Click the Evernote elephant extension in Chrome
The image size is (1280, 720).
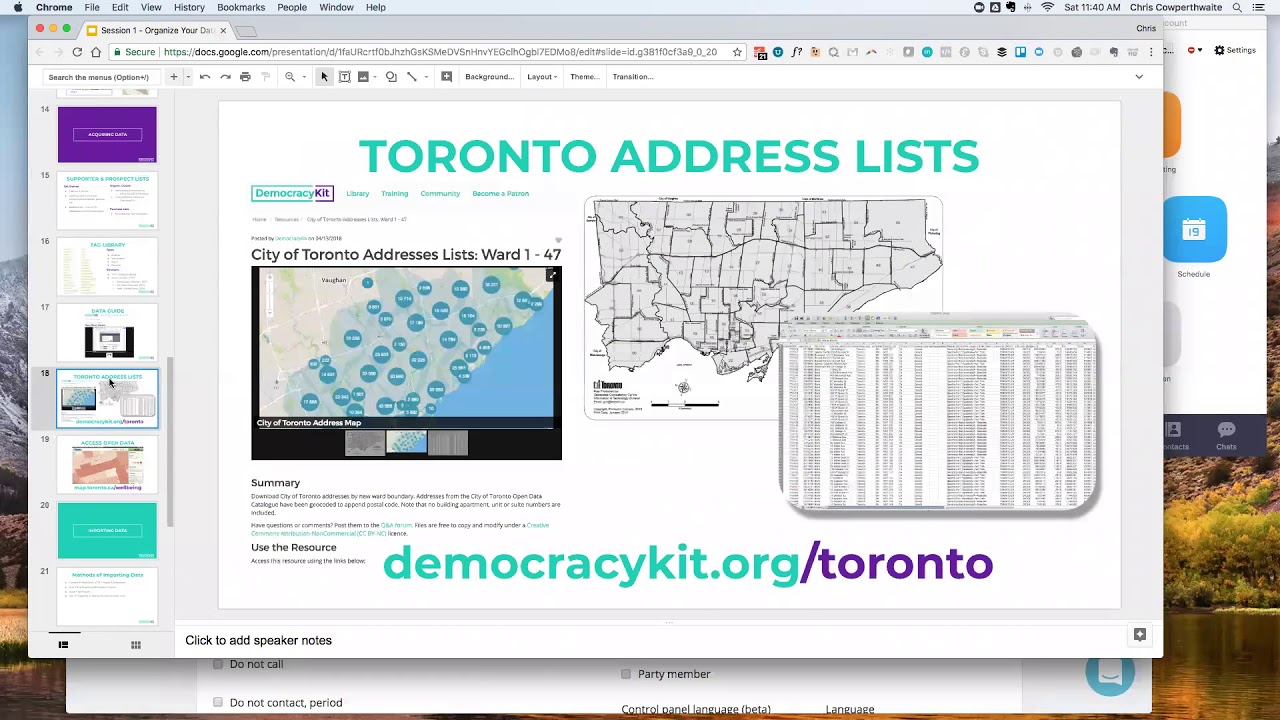point(1114,52)
